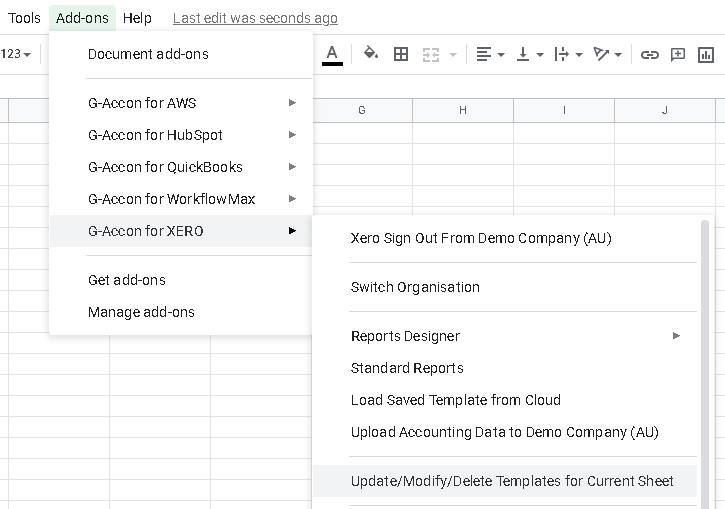Select column J header
The image size is (725, 509).
coord(665,110)
